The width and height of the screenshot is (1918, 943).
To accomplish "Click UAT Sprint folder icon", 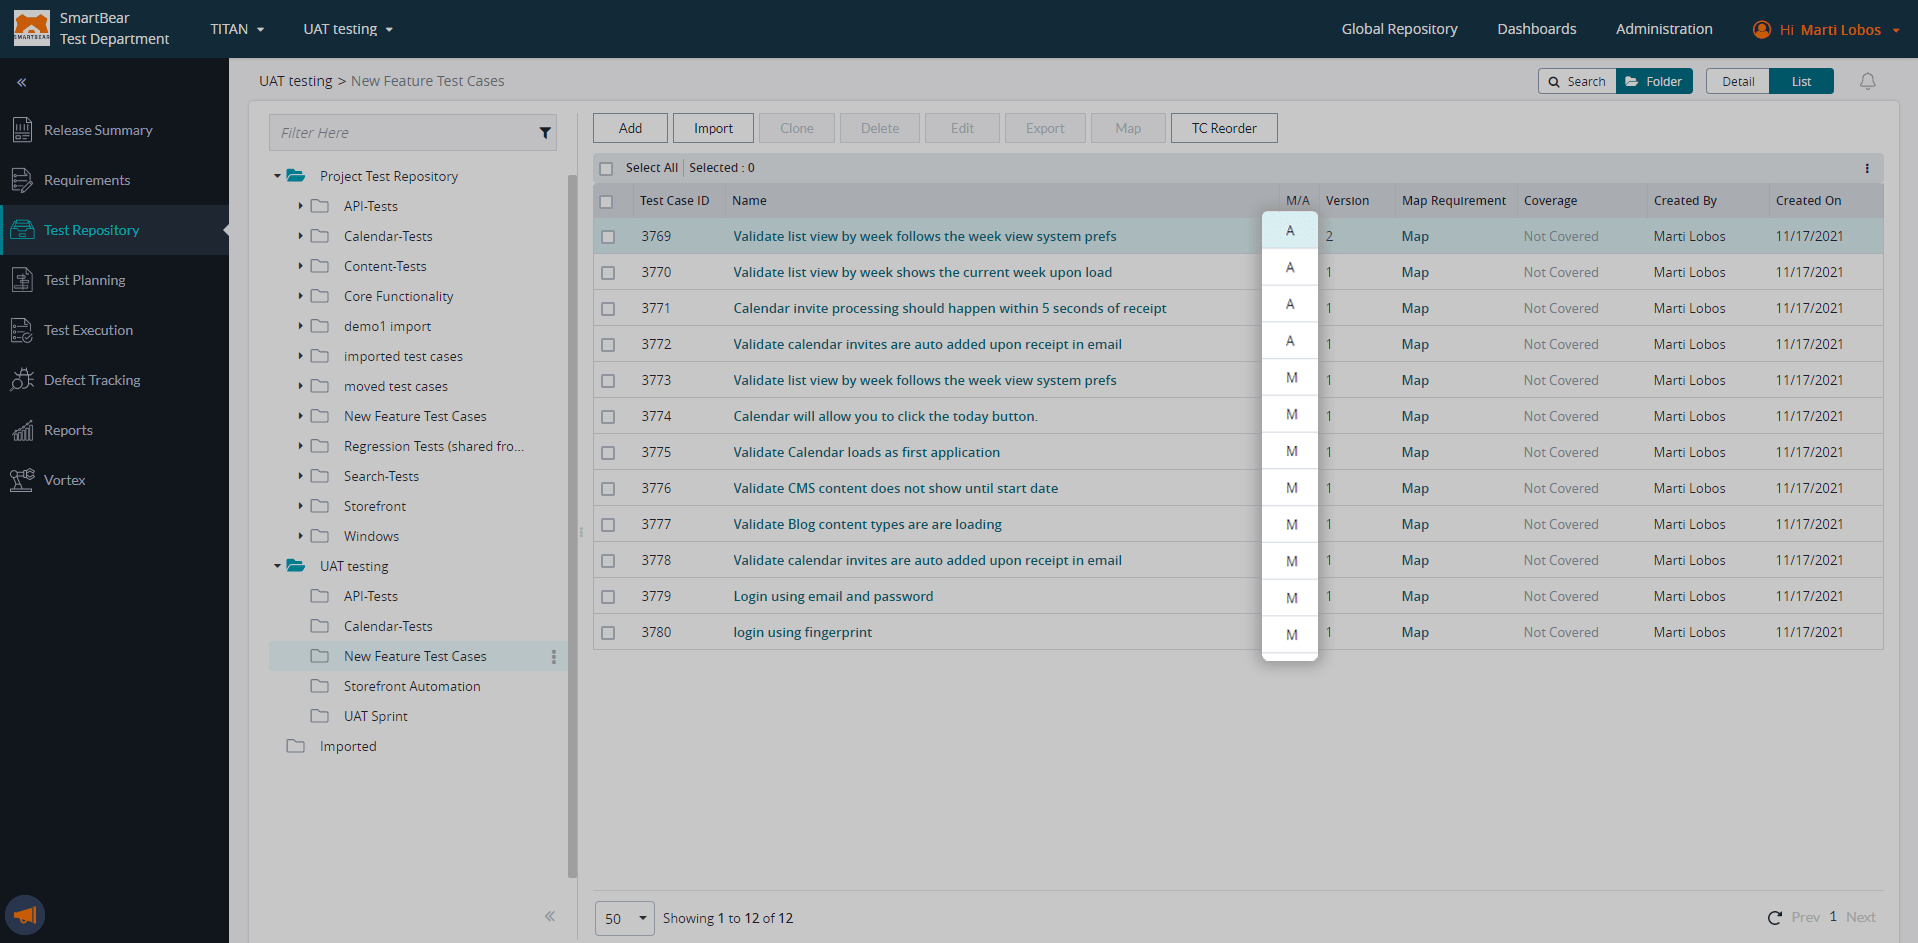I will [x=319, y=716].
